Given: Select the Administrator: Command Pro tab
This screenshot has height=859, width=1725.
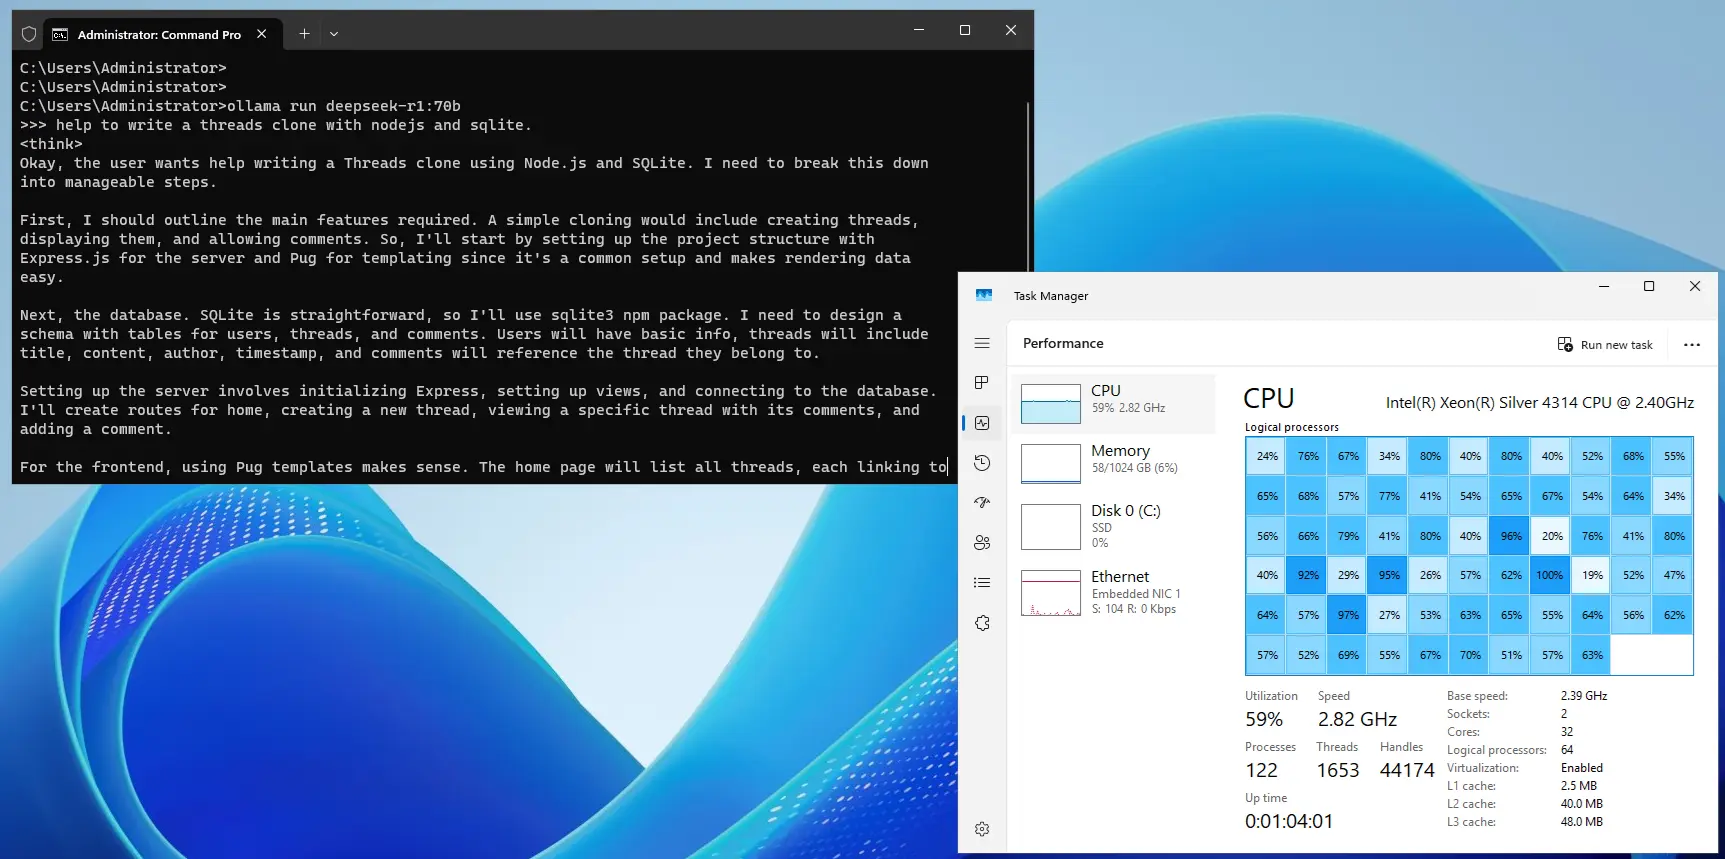Looking at the screenshot, I should coord(158,34).
